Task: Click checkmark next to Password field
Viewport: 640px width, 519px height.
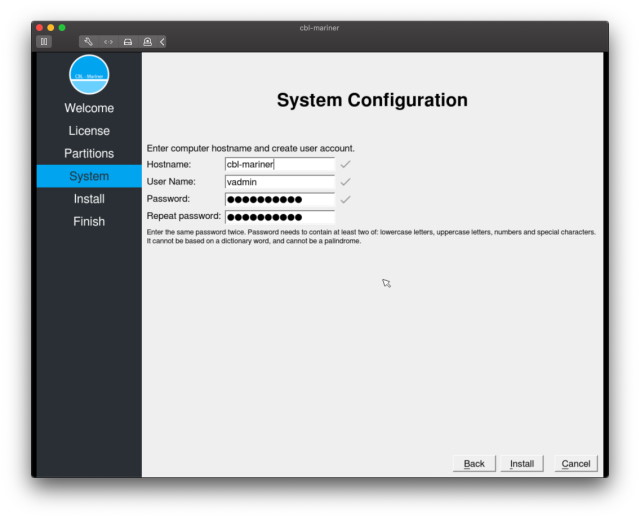Action: coord(346,199)
